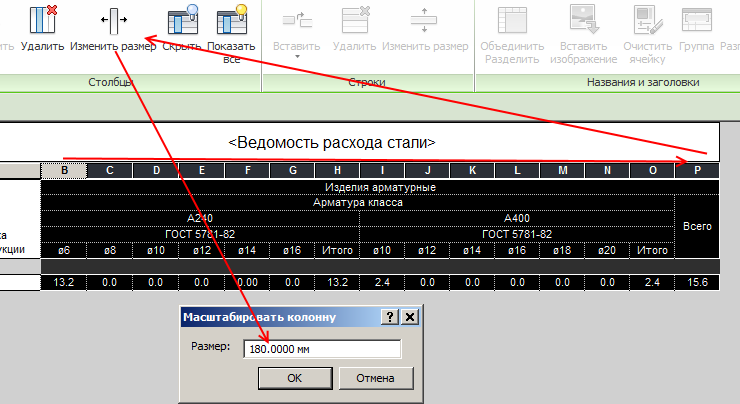The image size is (740, 404).
Task: Click the Итого heading under A400
Action: click(652, 250)
